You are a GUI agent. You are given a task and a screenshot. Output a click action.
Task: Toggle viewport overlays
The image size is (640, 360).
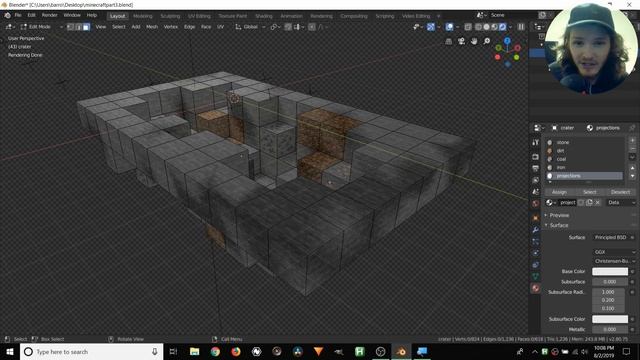pyautogui.click(x=449, y=27)
